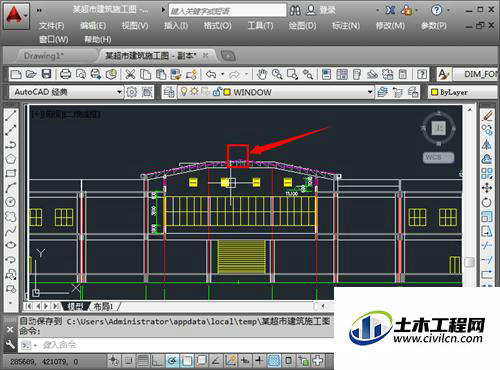Toggle Dynamic Input in status bar
The image size is (500, 370).
coord(245,361)
